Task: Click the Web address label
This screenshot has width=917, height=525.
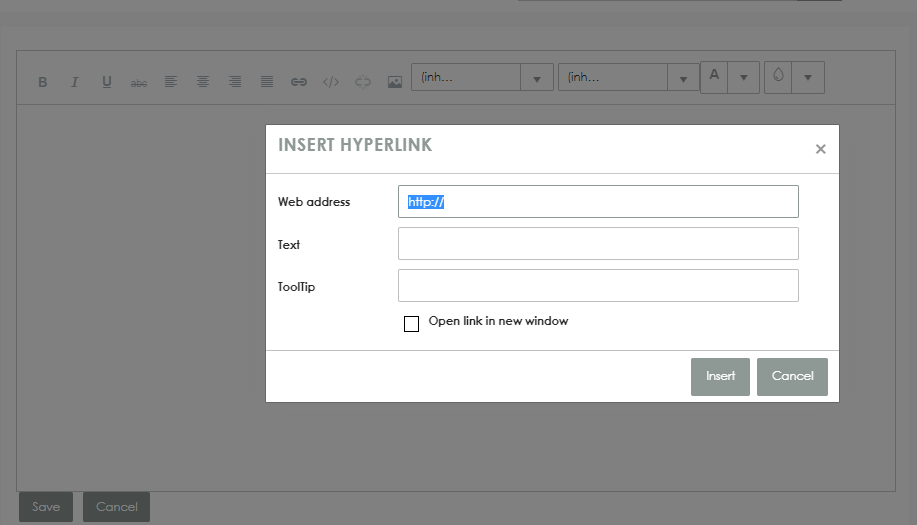Action: 314,202
